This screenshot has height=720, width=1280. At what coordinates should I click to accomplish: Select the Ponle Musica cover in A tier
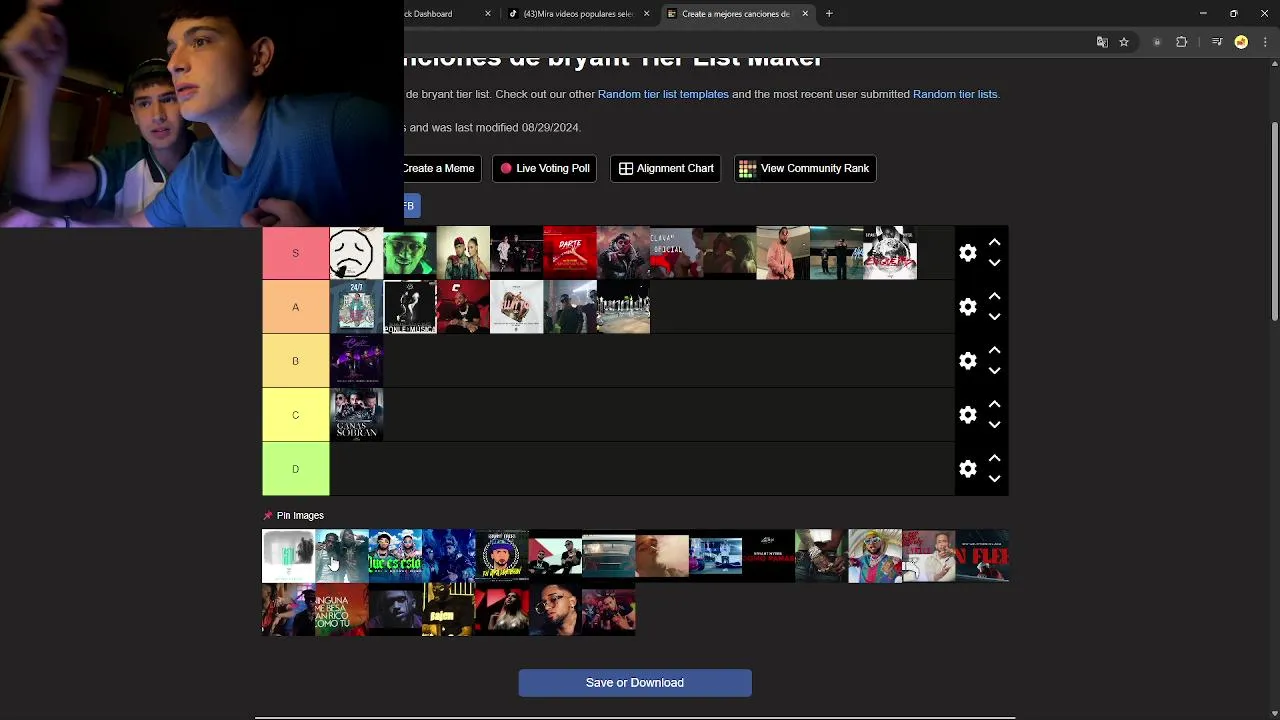(410, 307)
